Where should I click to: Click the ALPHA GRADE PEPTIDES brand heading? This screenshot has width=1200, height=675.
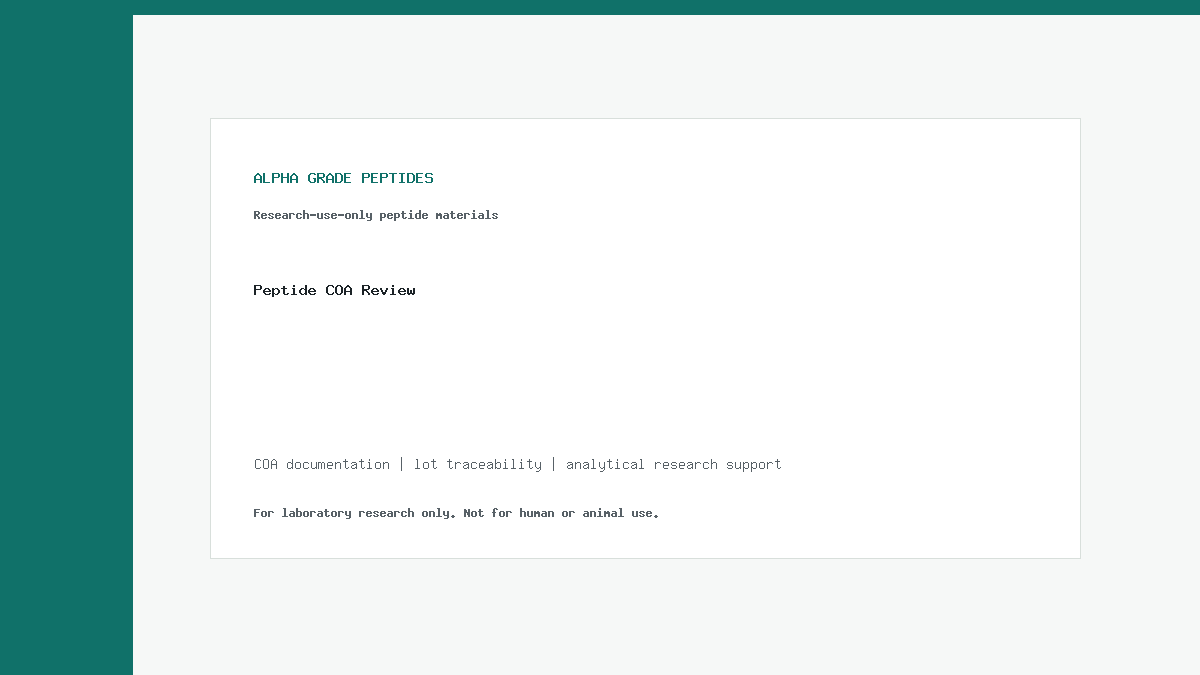point(343,178)
